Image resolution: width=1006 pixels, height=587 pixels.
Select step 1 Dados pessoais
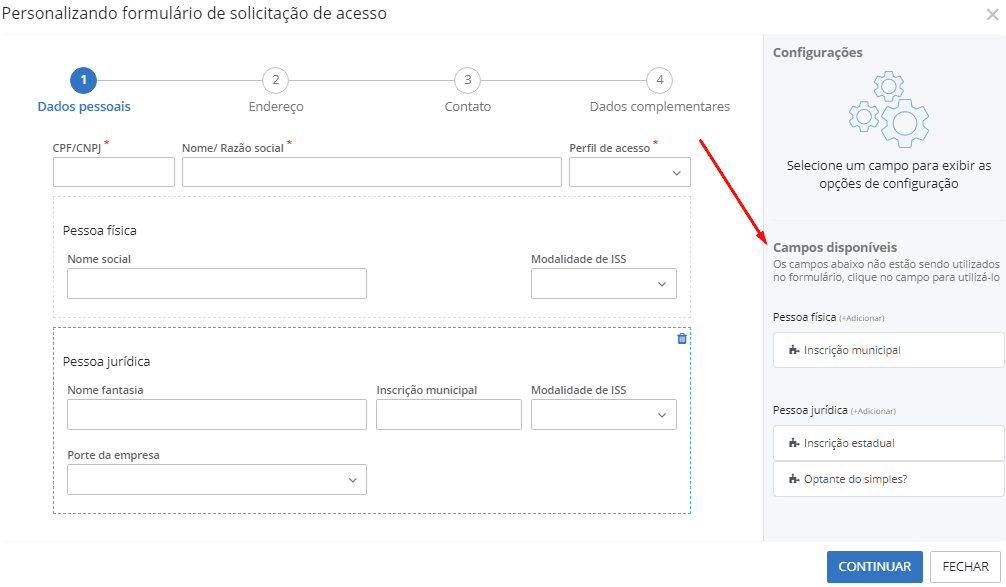click(84, 81)
